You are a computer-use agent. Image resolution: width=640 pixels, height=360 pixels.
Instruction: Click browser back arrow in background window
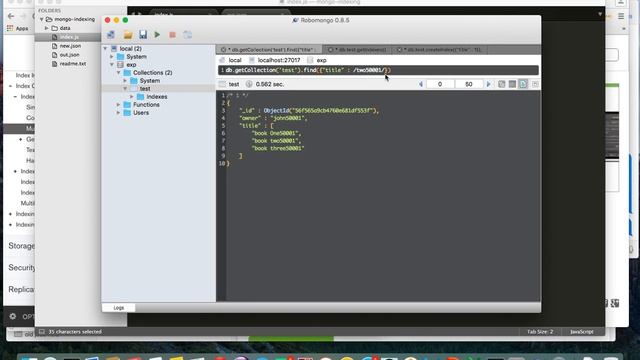click(x=11, y=16)
